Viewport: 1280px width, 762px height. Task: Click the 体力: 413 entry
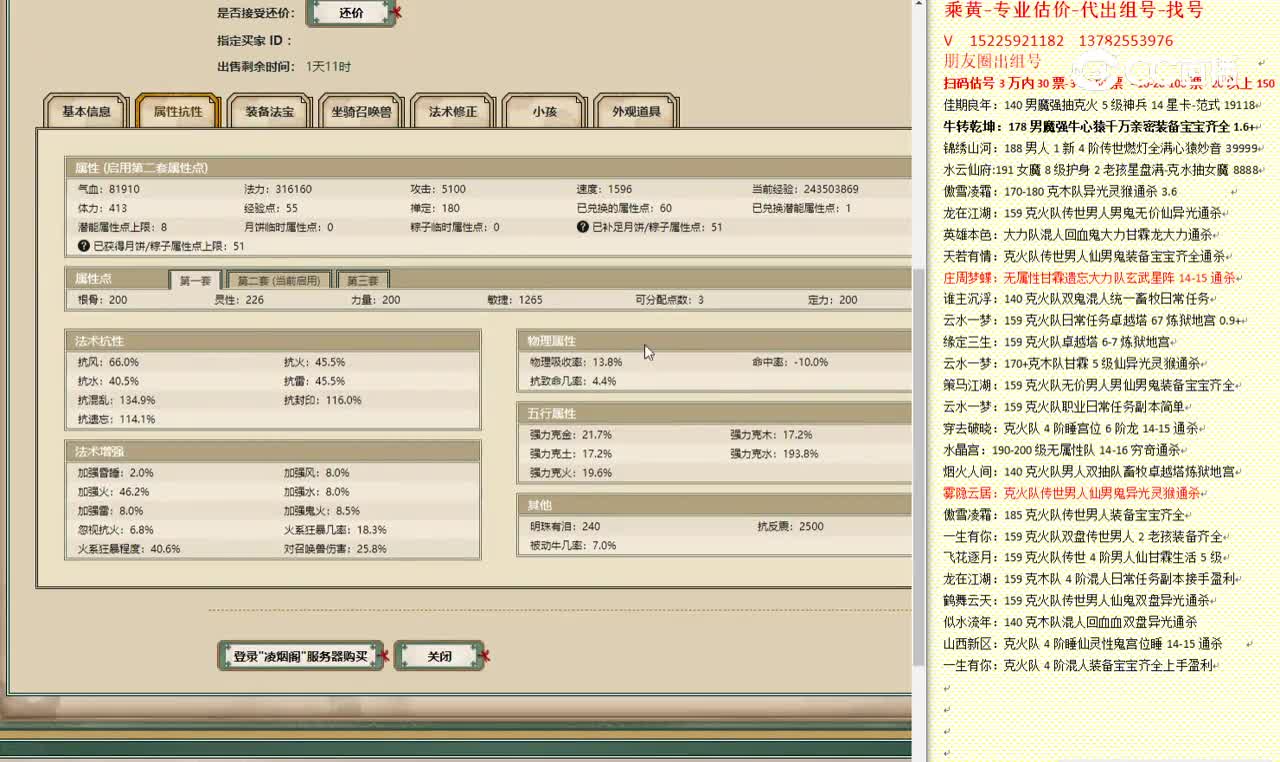[102, 208]
